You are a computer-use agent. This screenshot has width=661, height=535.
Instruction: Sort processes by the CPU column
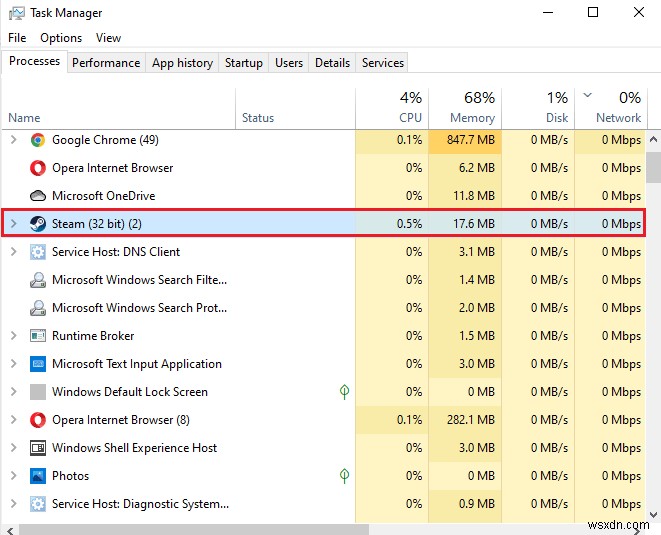[397, 108]
